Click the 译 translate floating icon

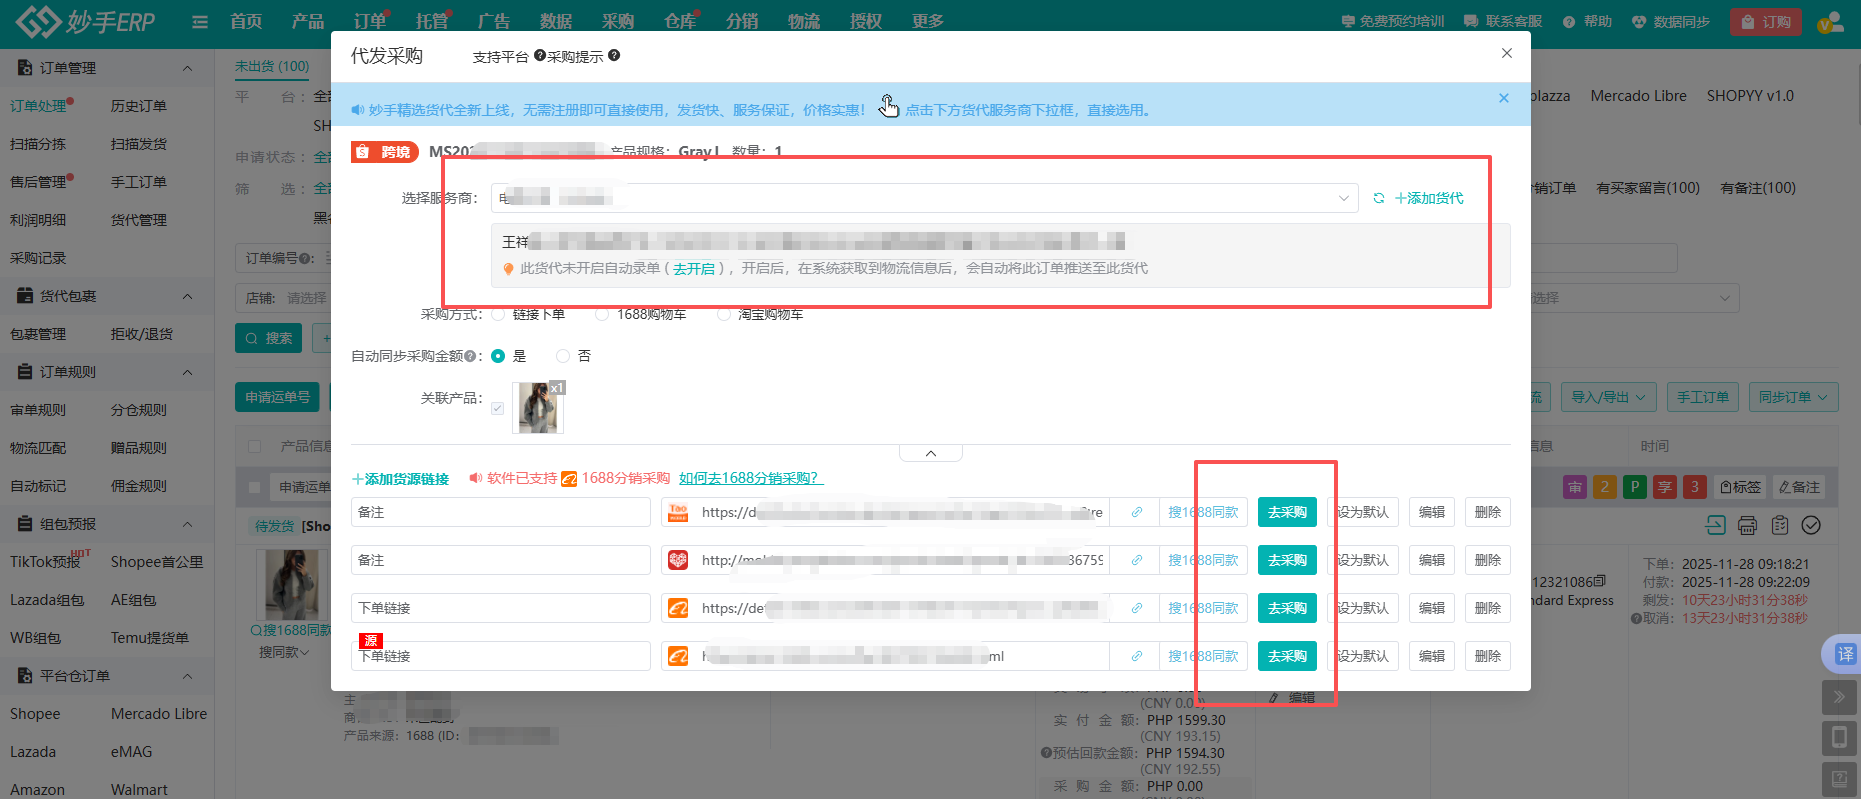[1843, 654]
